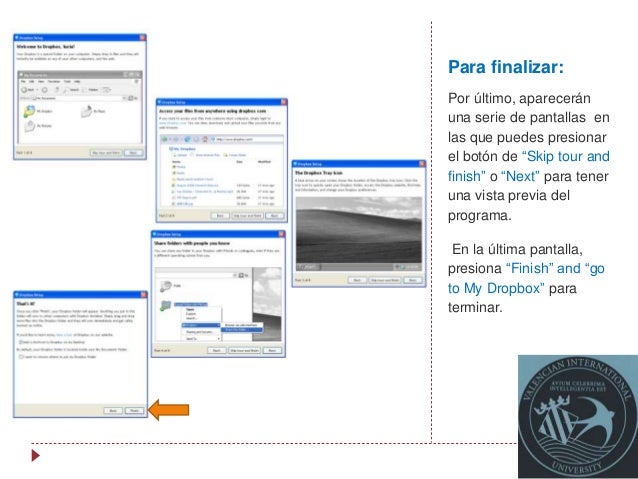Select the My Music folder icon

[86, 111]
